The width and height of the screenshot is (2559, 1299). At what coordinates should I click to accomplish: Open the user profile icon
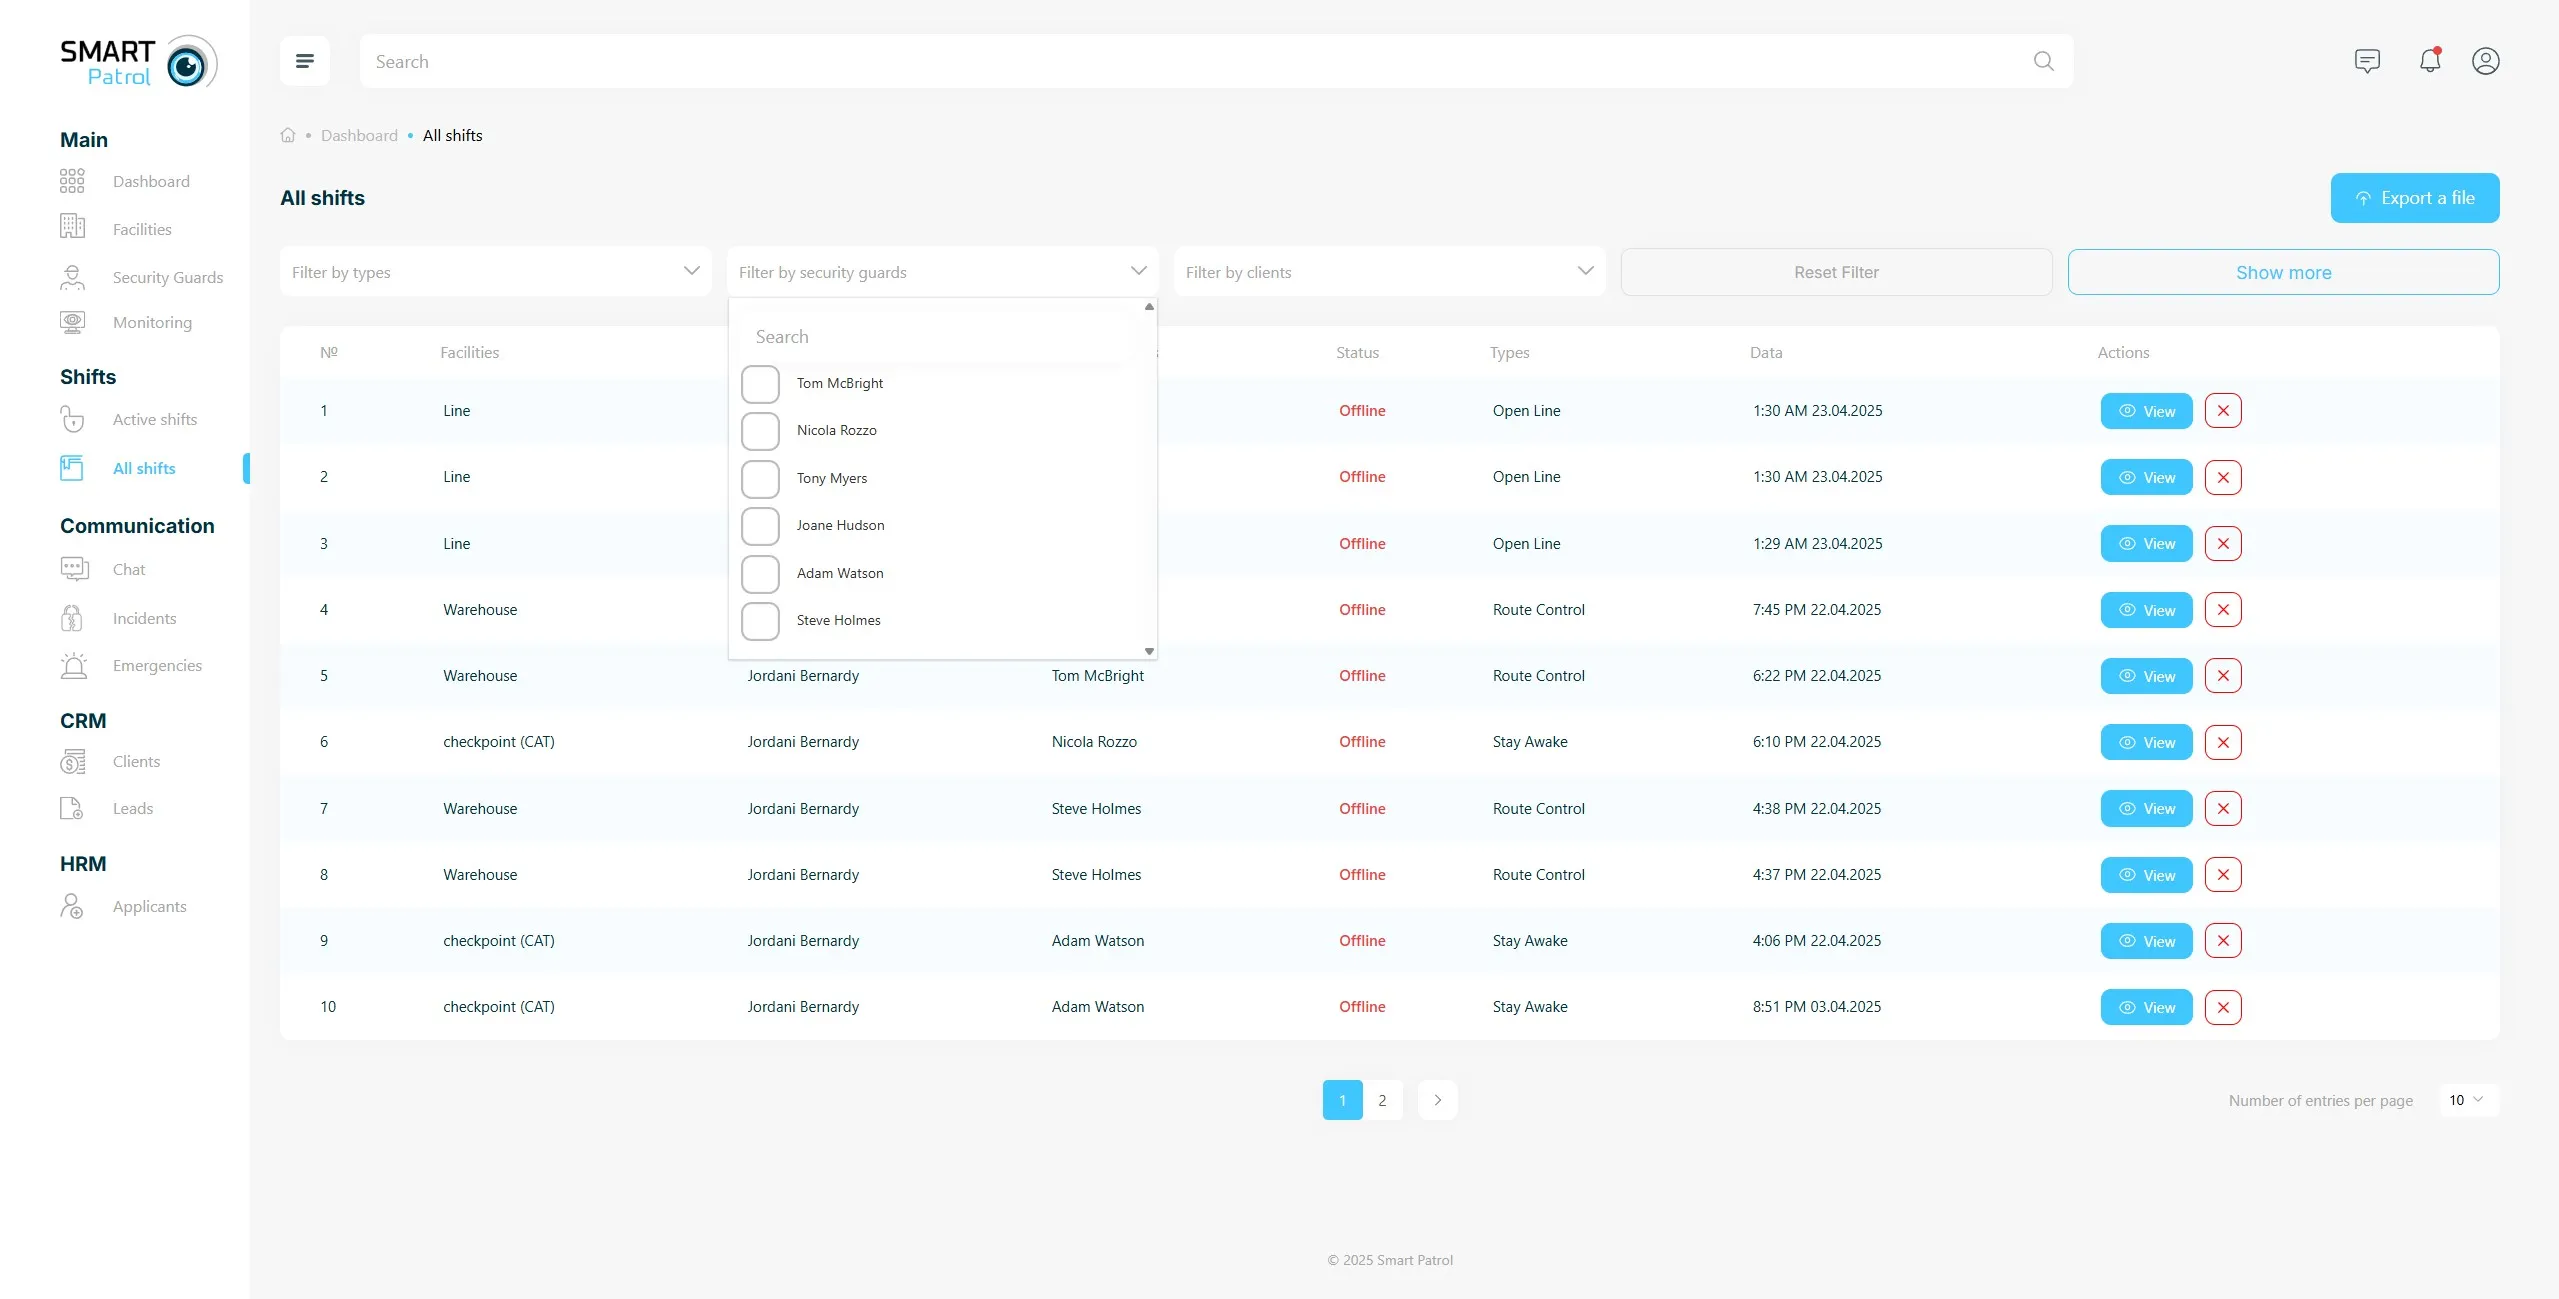[2486, 61]
